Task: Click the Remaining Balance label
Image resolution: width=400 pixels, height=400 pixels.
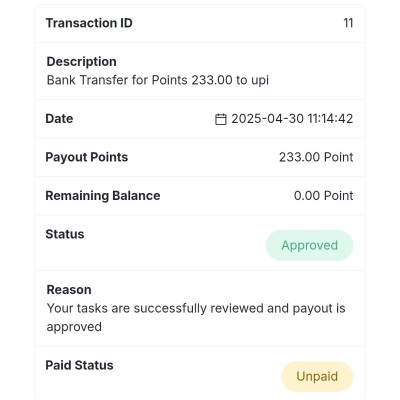Action: coord(103,196)
